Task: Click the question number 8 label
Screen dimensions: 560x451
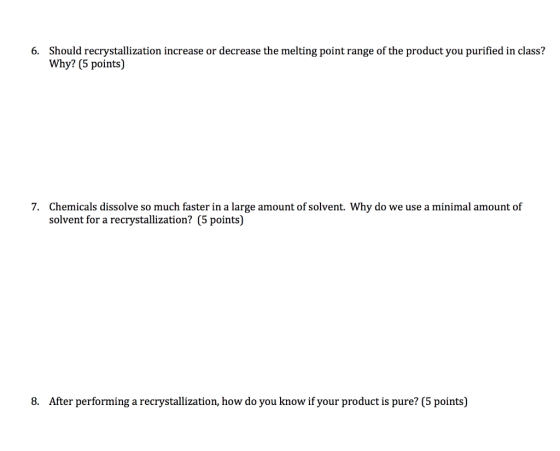Action: (x=35, y=402)
